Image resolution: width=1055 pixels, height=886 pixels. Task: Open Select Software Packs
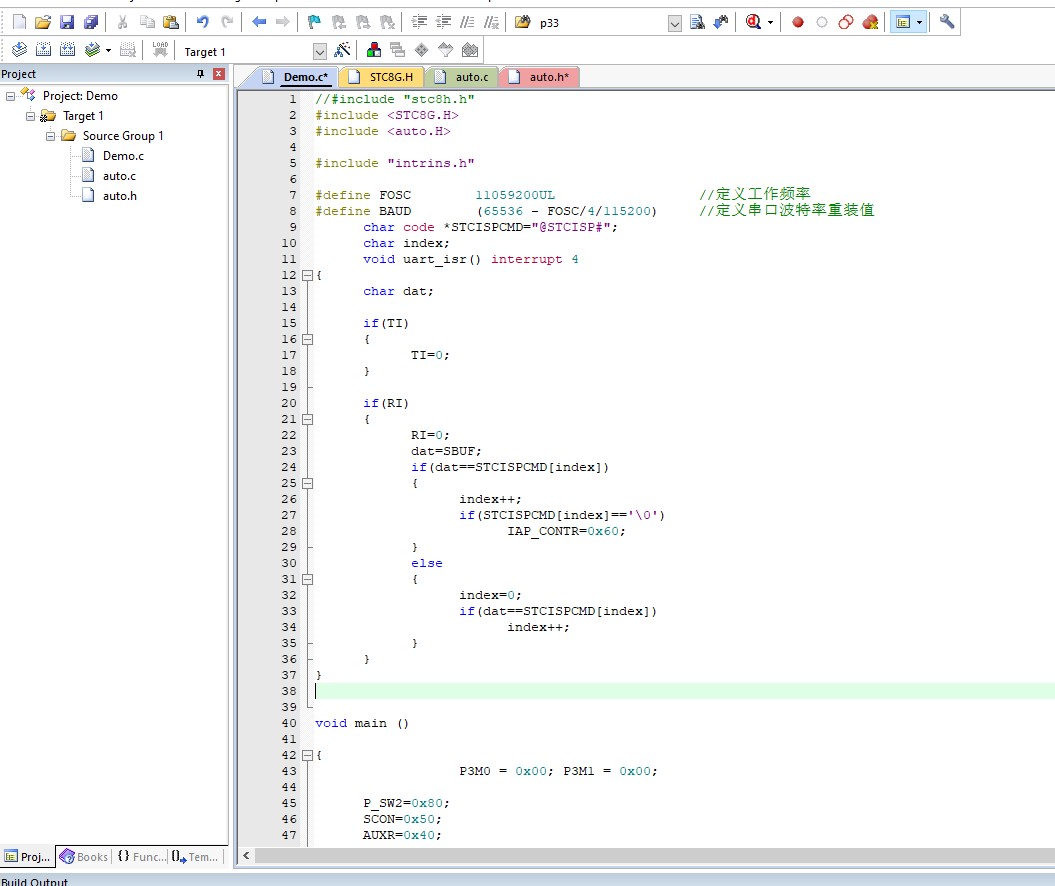pos(445,49)
